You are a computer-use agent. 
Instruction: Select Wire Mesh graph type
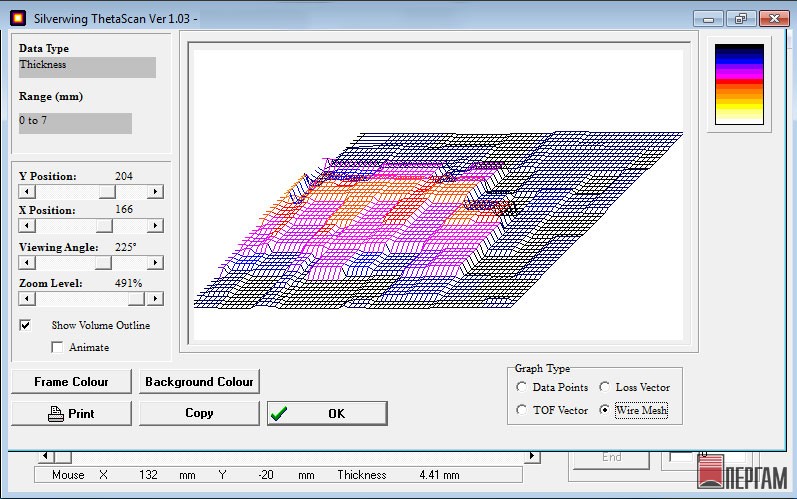[604, 410]
